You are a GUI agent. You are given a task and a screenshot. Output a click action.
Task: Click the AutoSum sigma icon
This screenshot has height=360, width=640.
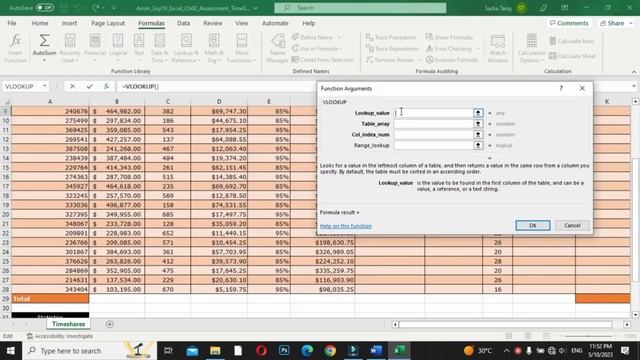pos(44,40)
